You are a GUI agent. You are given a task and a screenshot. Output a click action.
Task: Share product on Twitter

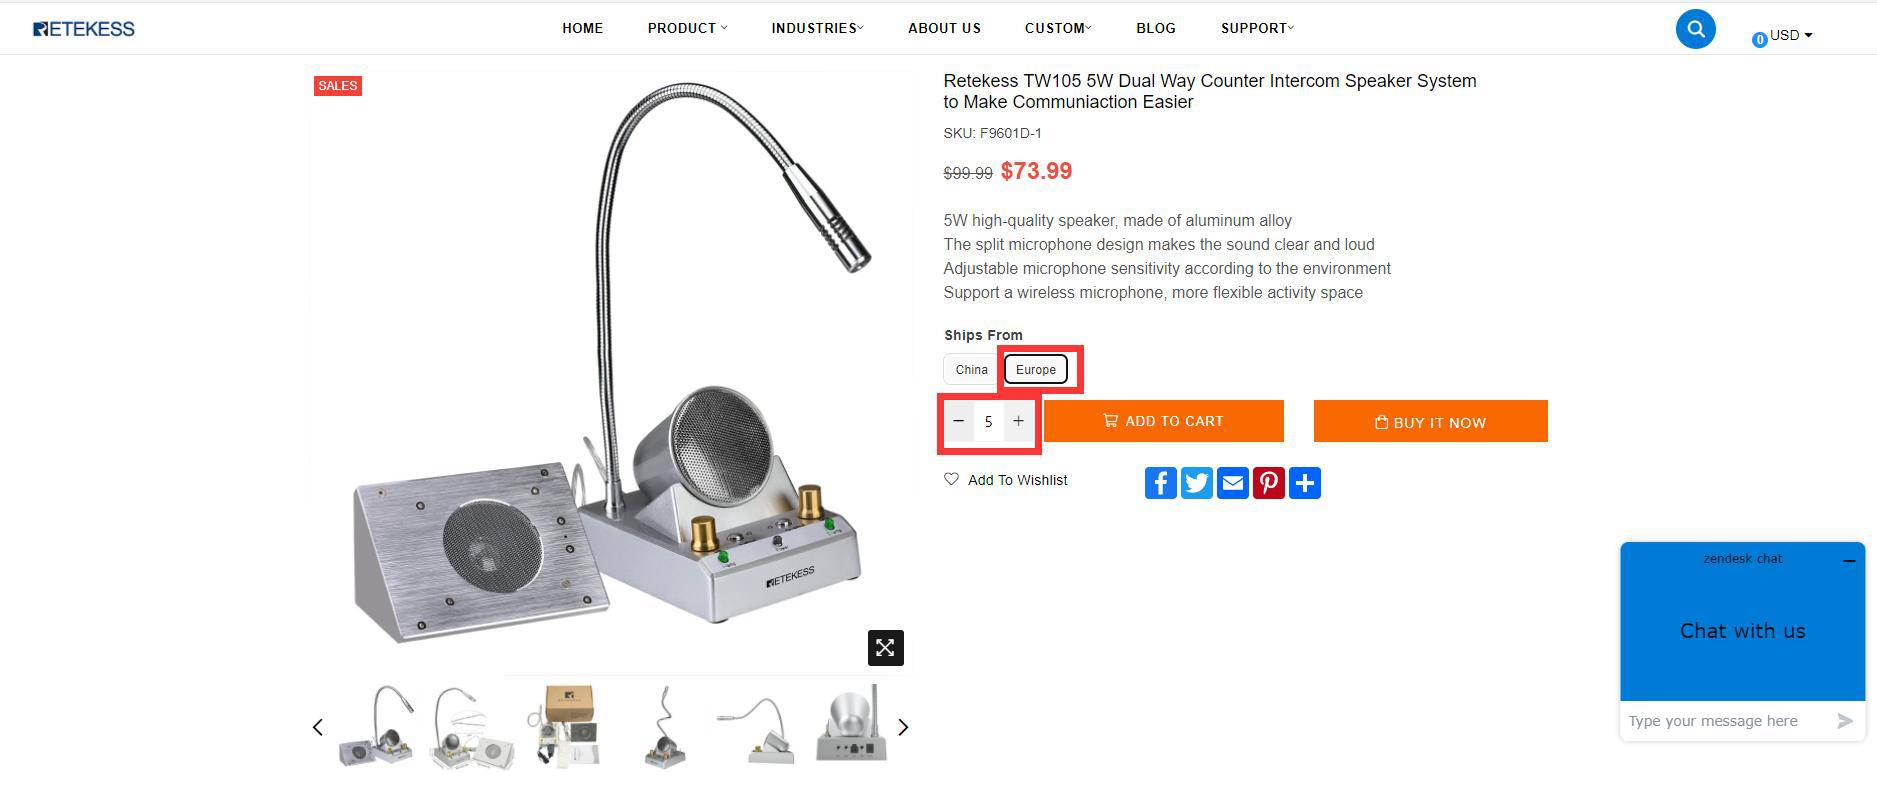(1196, 483)
